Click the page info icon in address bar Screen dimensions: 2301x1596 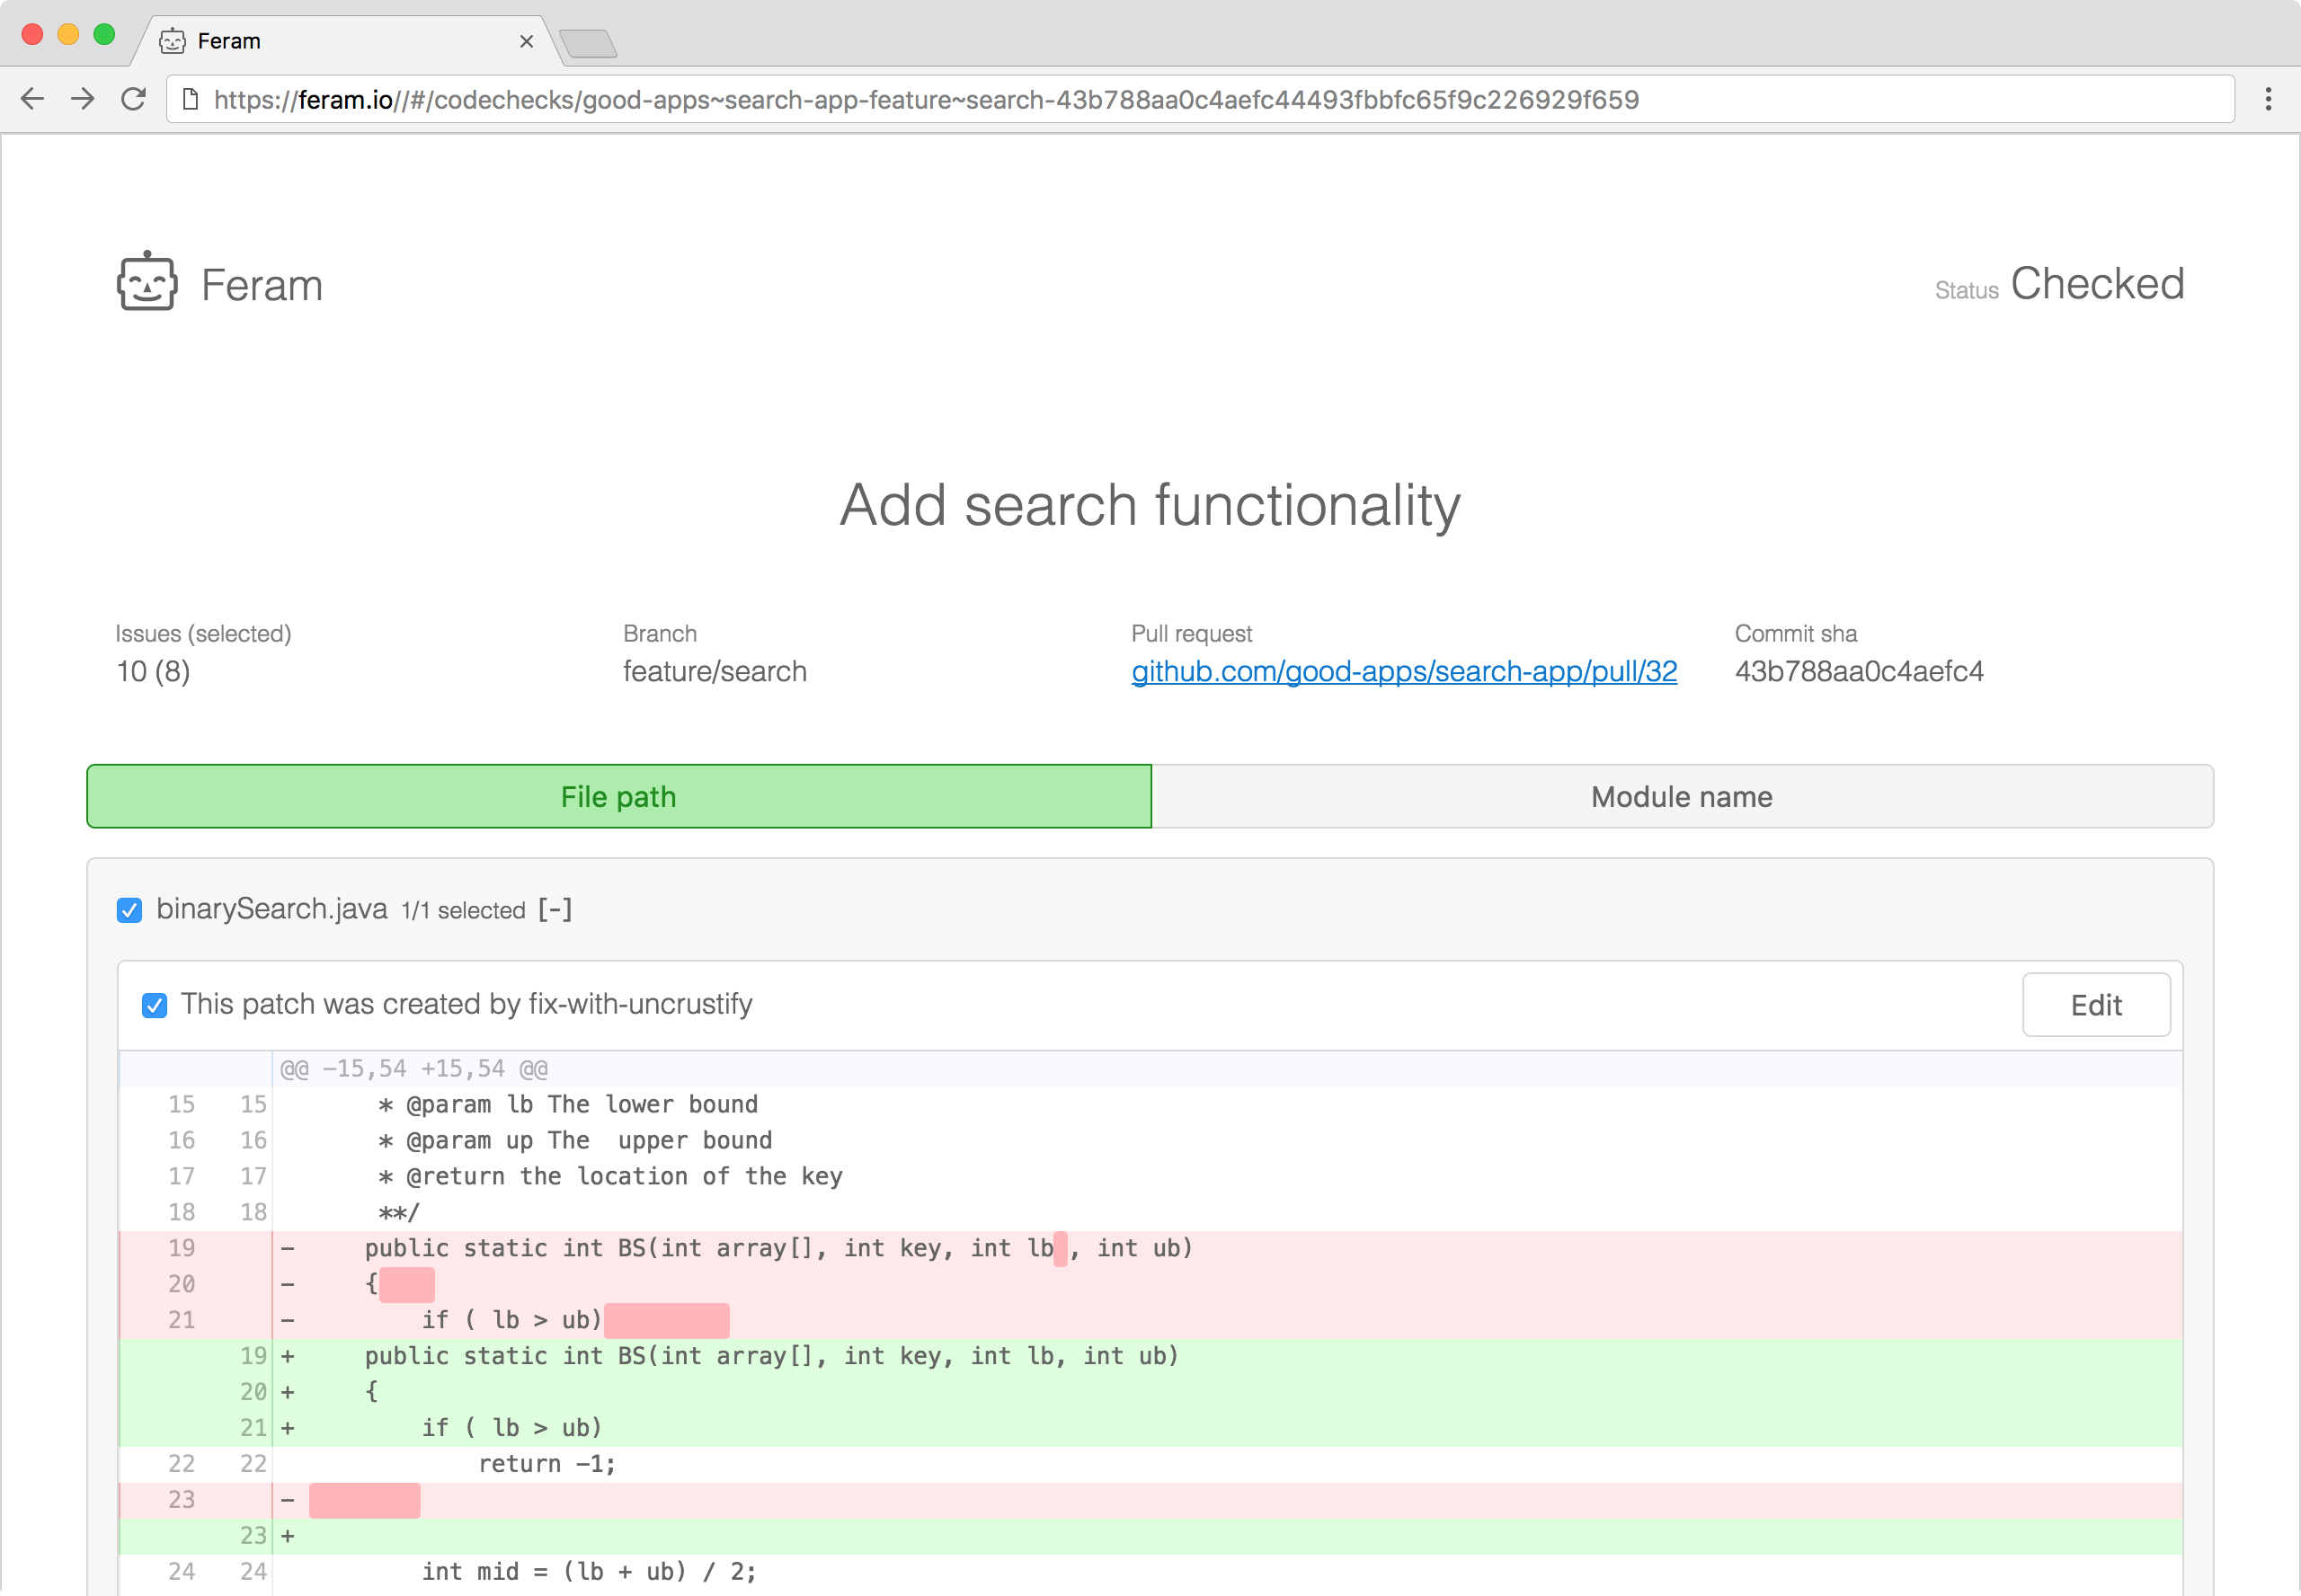190,99
